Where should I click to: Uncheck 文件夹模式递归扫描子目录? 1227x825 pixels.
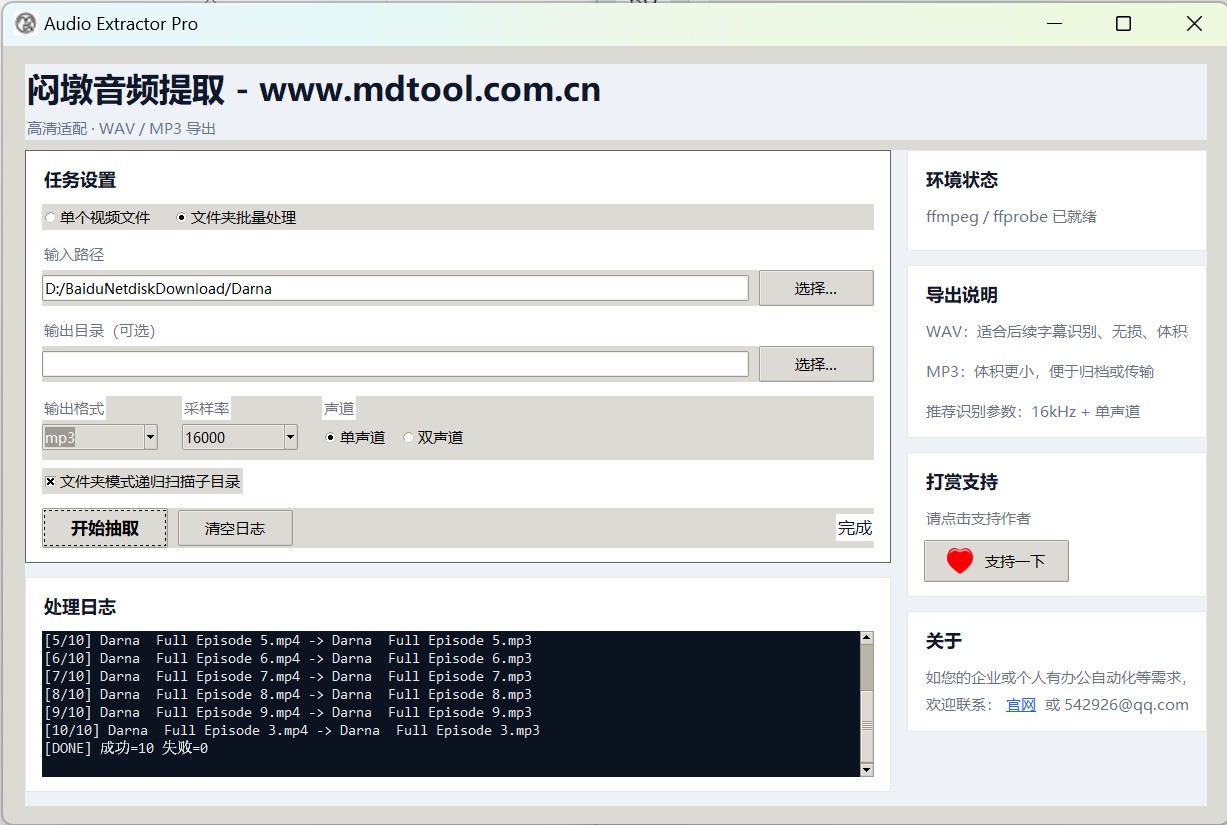coord(50,481)
